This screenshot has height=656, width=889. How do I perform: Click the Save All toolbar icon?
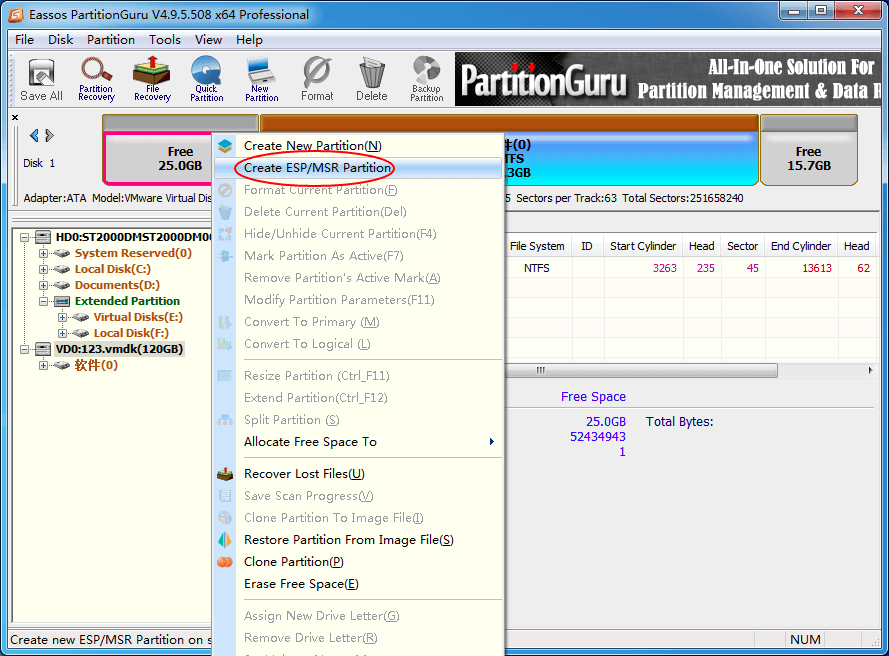41,80
